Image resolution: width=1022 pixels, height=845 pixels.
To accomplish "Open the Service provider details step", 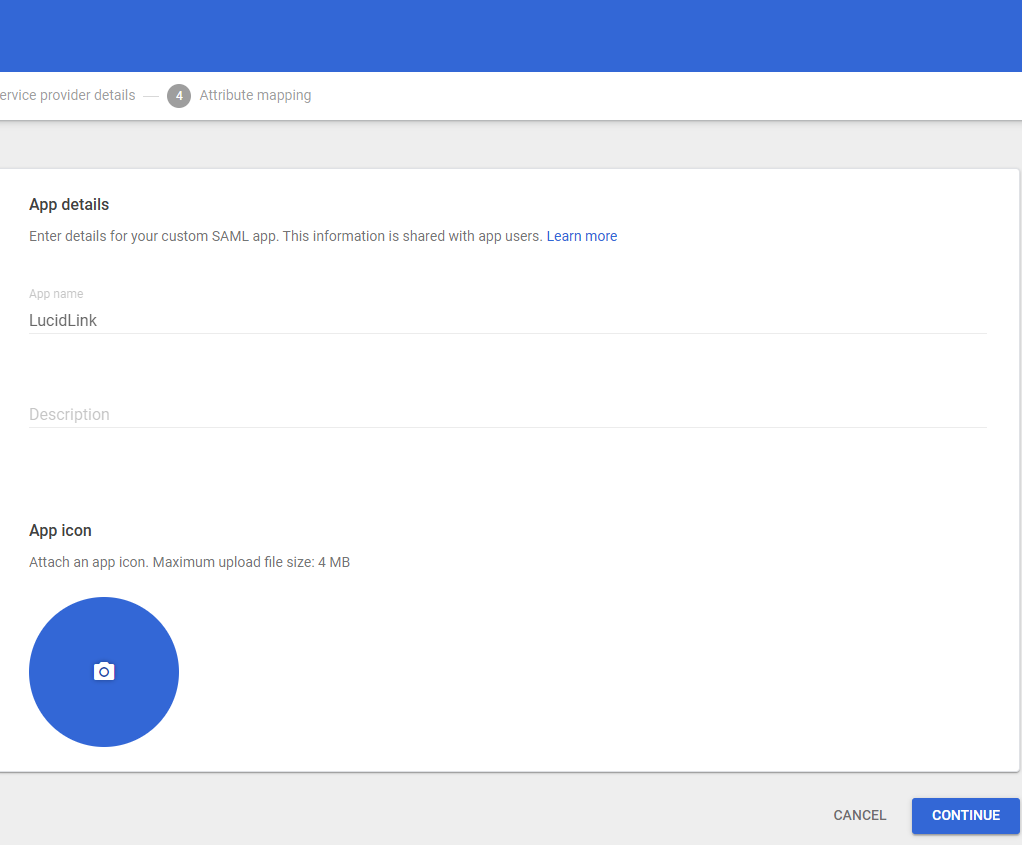I will (x=67, y=95).
